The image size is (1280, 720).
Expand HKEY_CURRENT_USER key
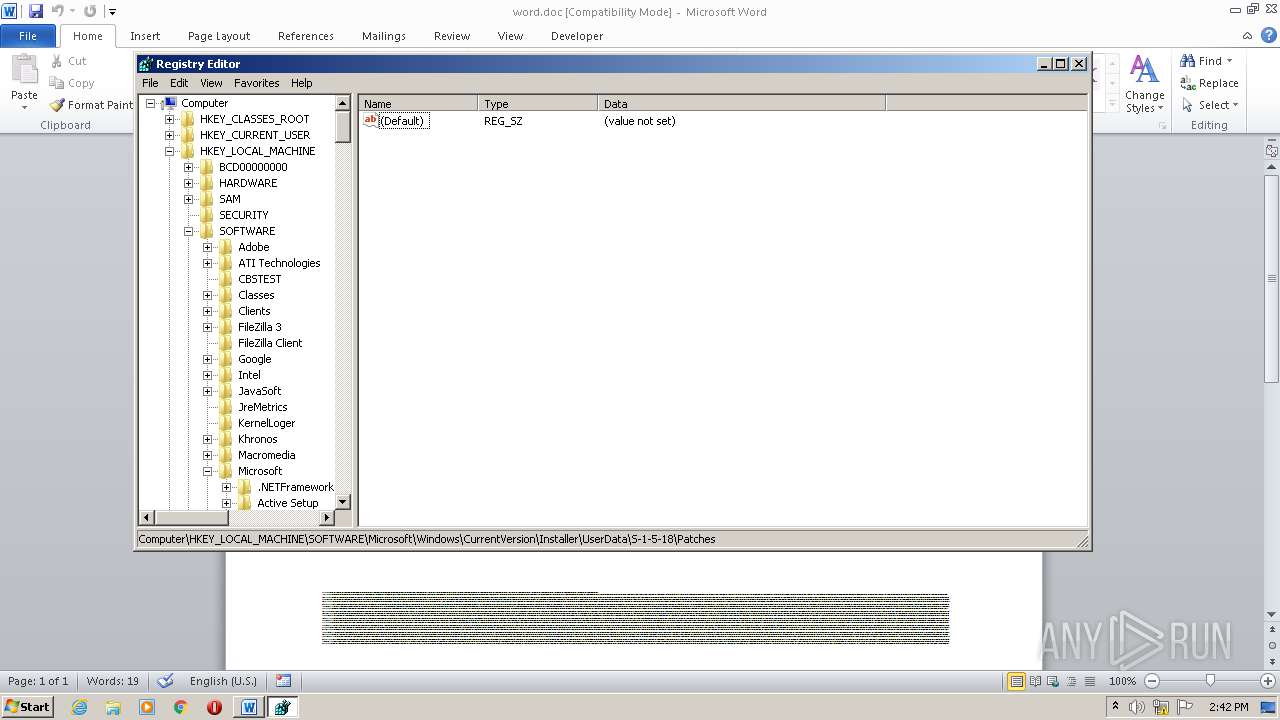click(x=169, y=135)
